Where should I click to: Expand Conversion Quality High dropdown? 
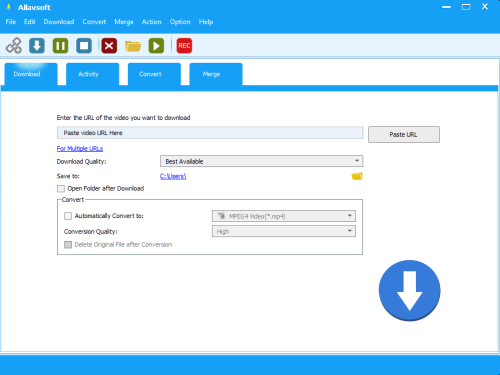point(284,231)
